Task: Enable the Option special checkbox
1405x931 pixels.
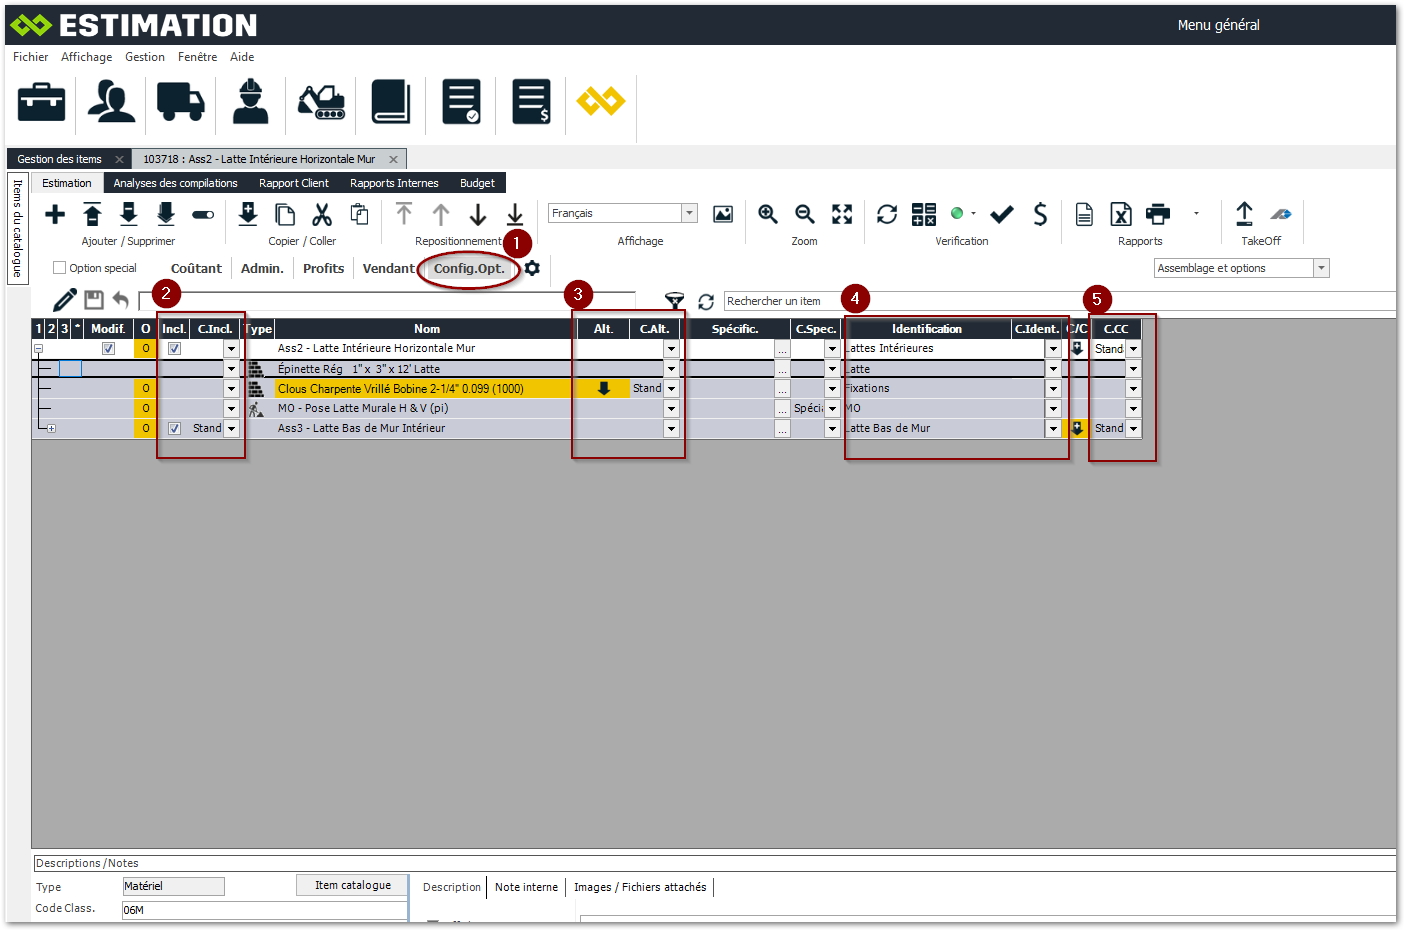Action: (x=60, y=268)
